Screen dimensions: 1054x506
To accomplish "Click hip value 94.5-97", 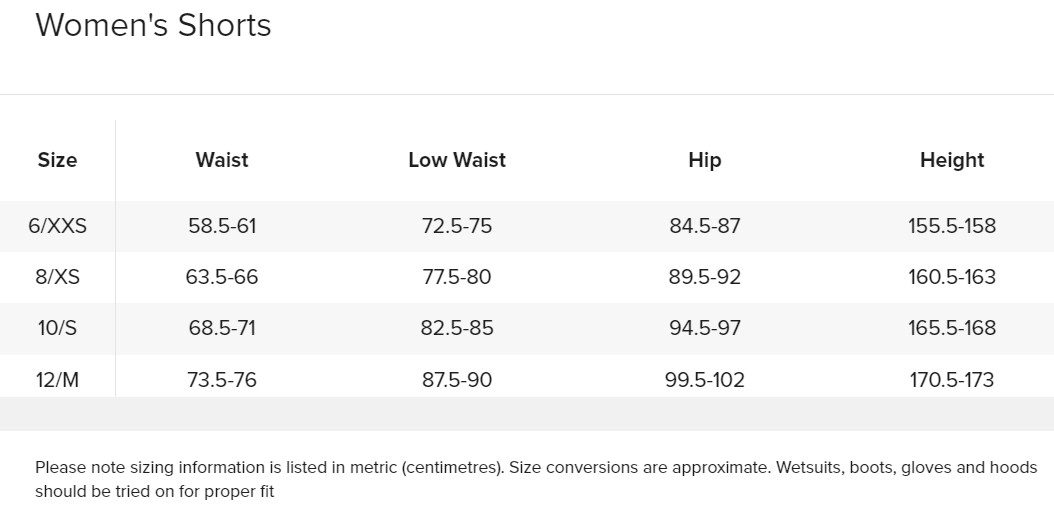I will 704,328.
